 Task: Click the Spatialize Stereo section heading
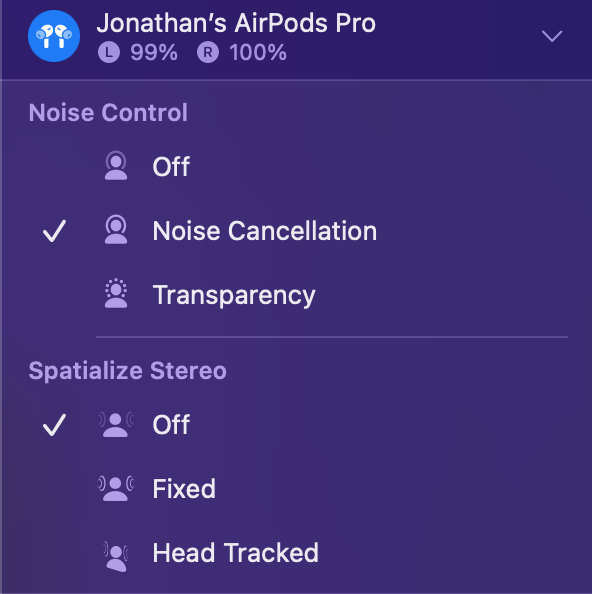click(128, 370)
